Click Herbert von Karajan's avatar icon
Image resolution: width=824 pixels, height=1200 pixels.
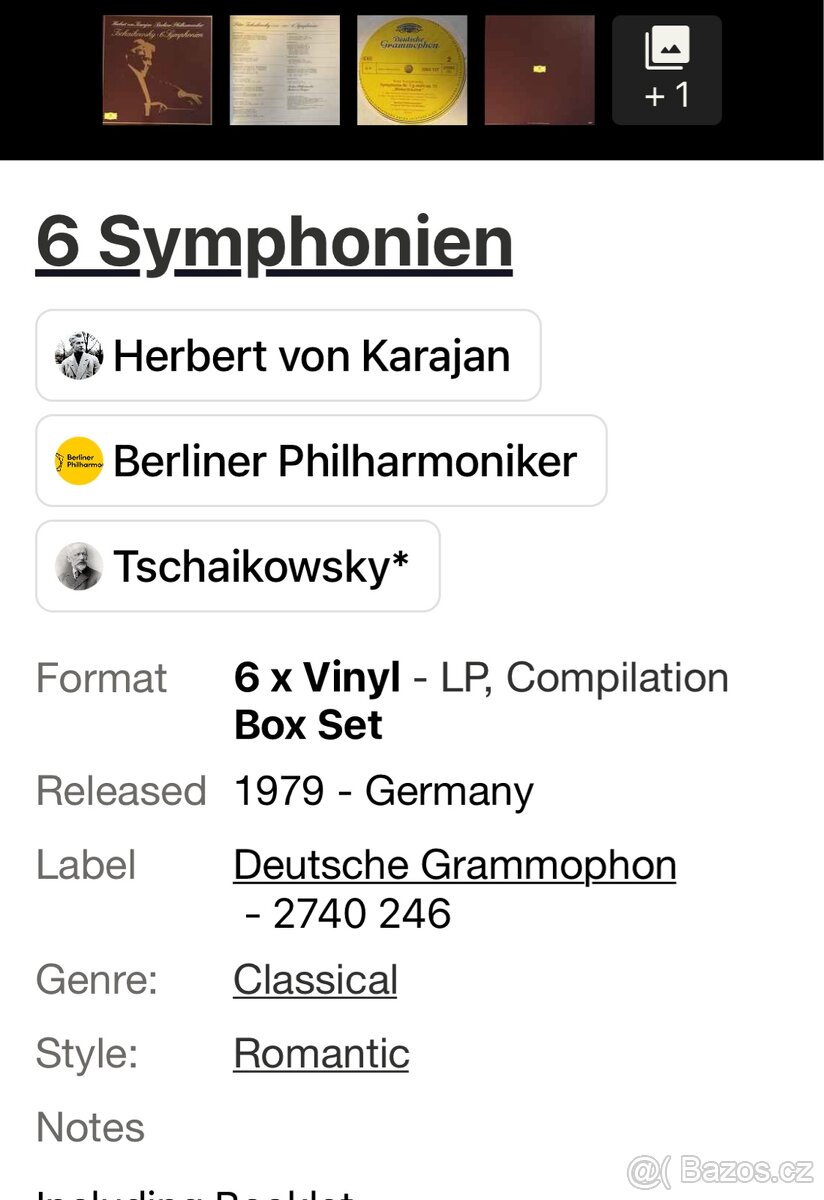[x=80, y=356]
